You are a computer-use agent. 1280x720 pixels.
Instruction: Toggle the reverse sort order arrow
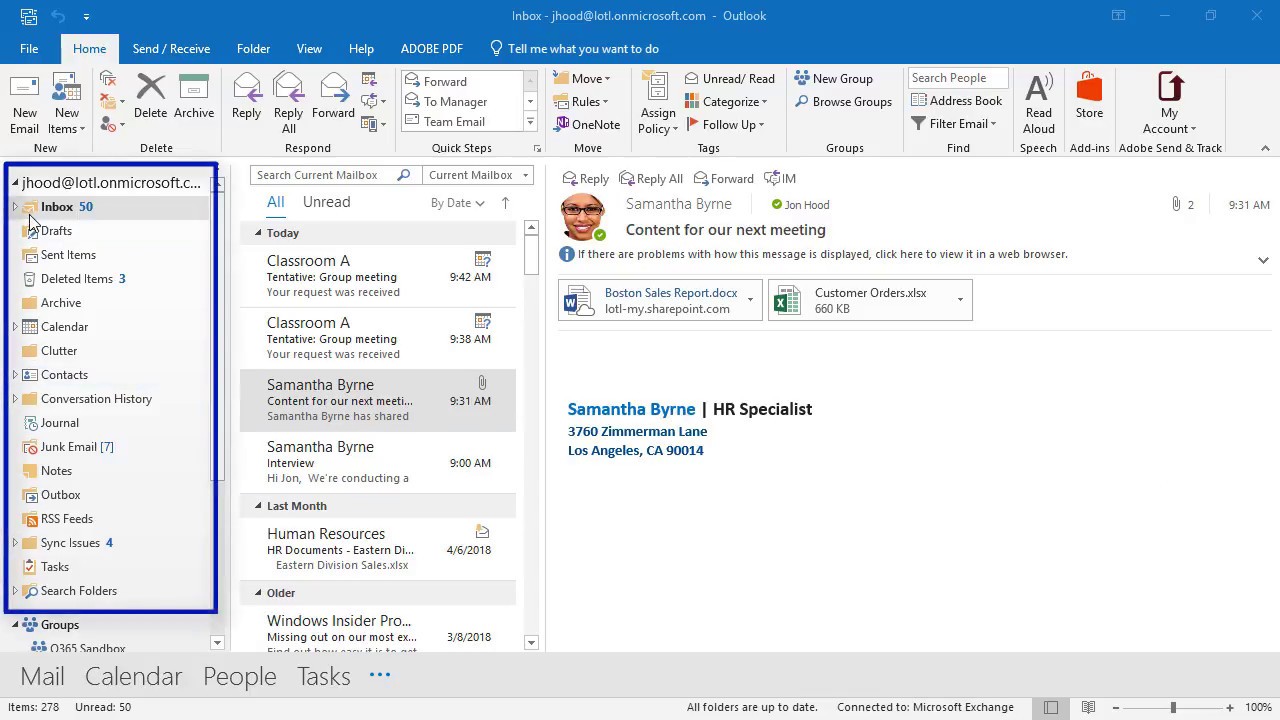tap(505, 203)
